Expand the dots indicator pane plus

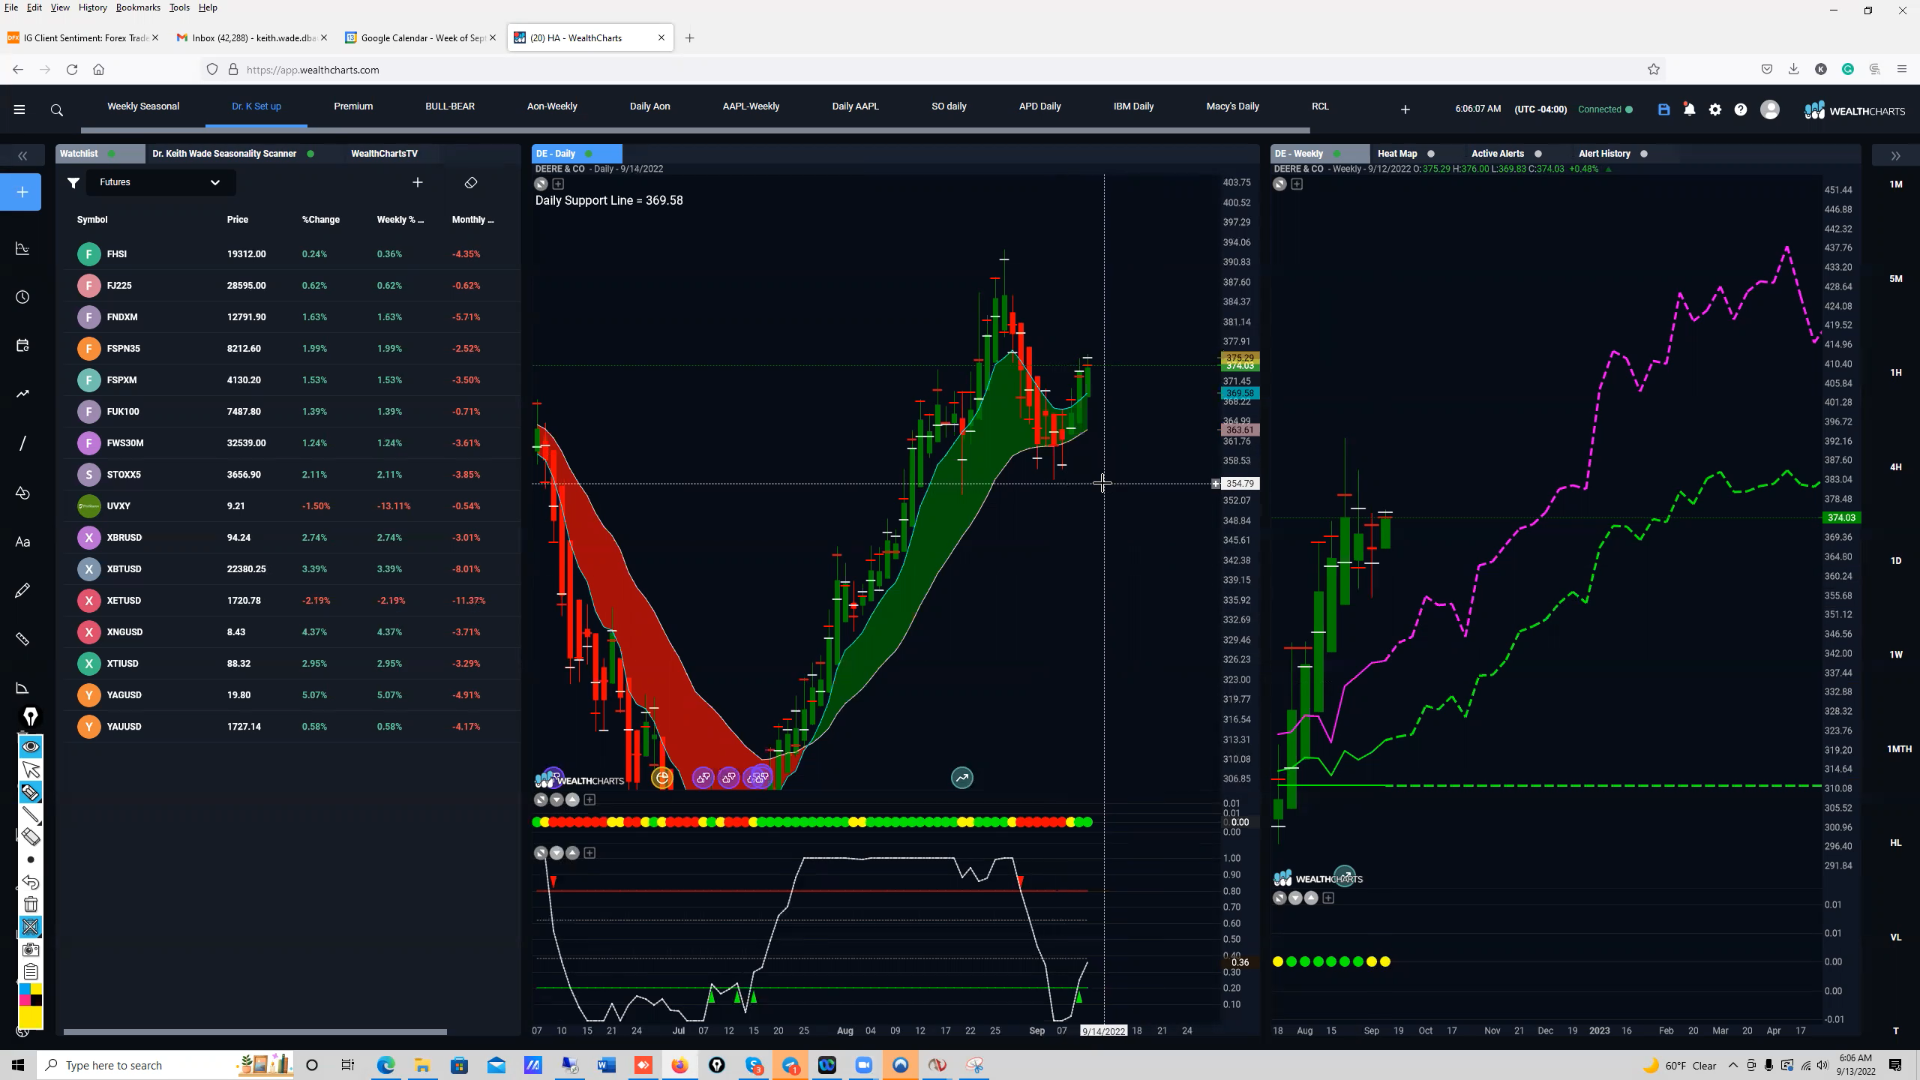[590, 800]
